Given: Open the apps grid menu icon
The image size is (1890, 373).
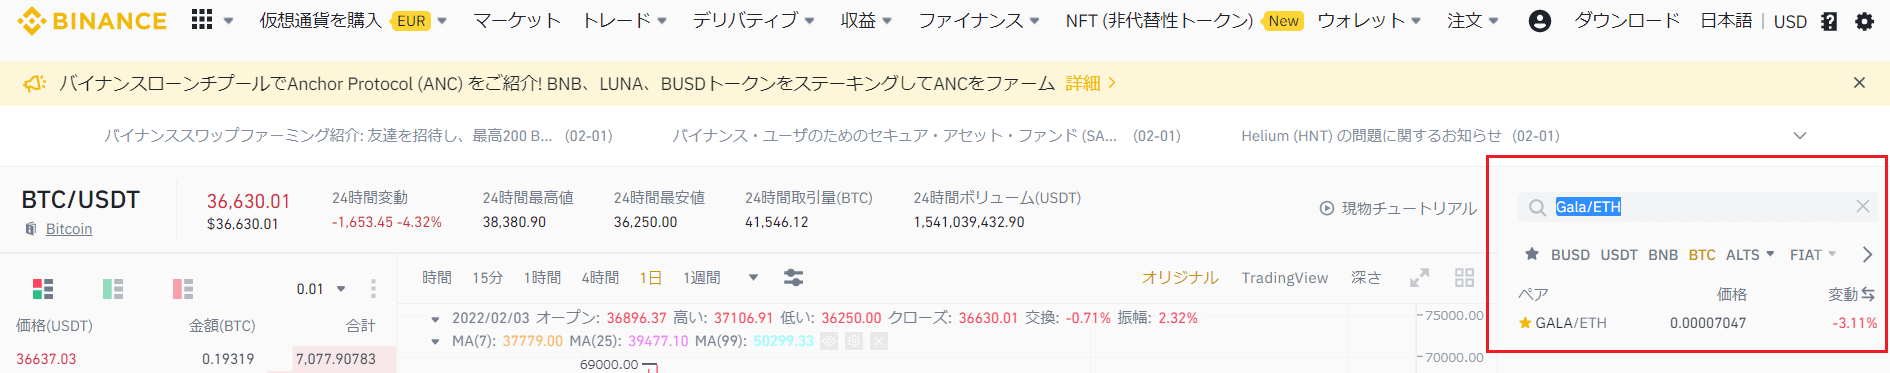Looking at the screenshot, I should click(202, 20).
